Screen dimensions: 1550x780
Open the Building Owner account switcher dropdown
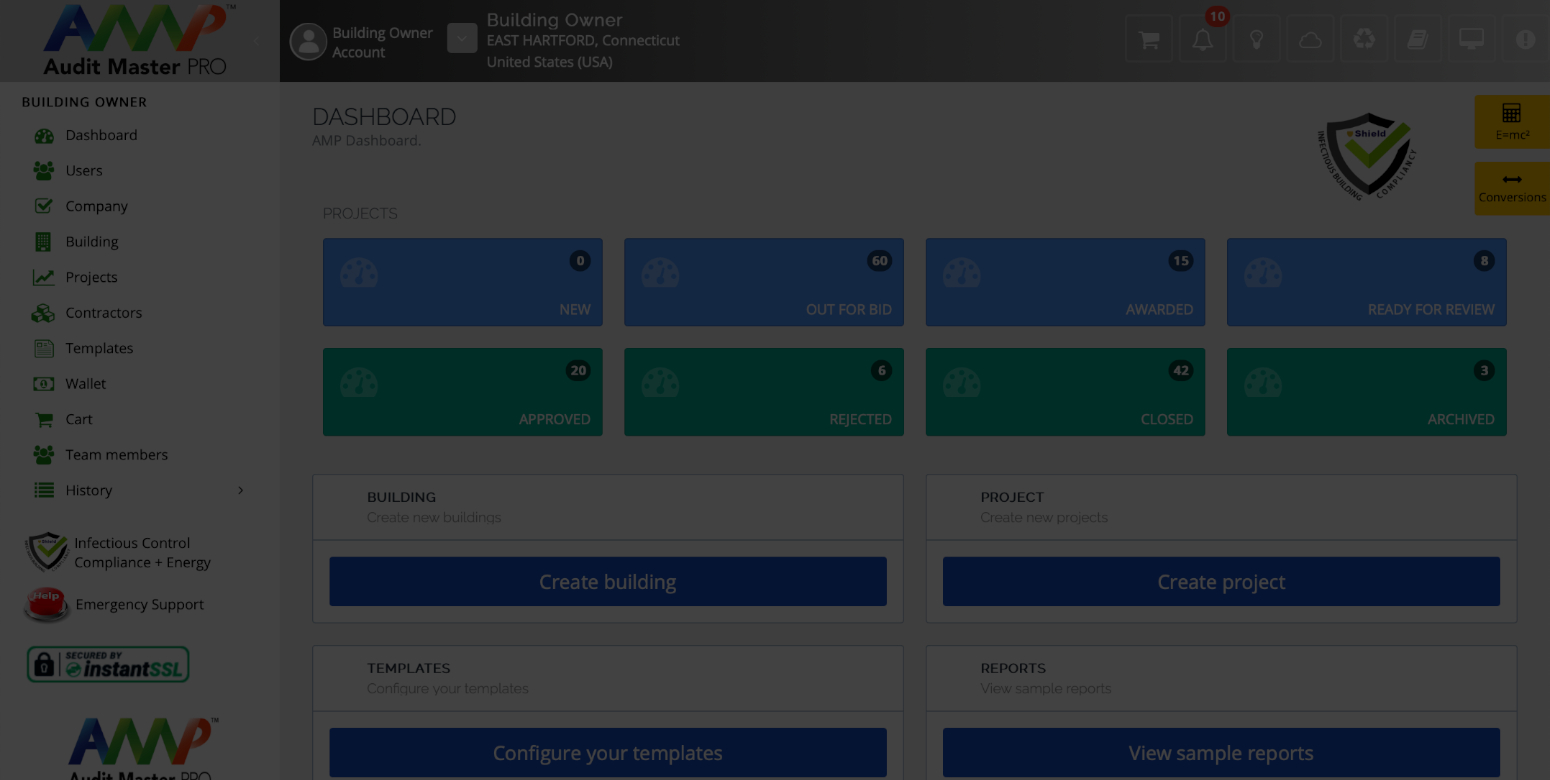(x=462, y=39)
